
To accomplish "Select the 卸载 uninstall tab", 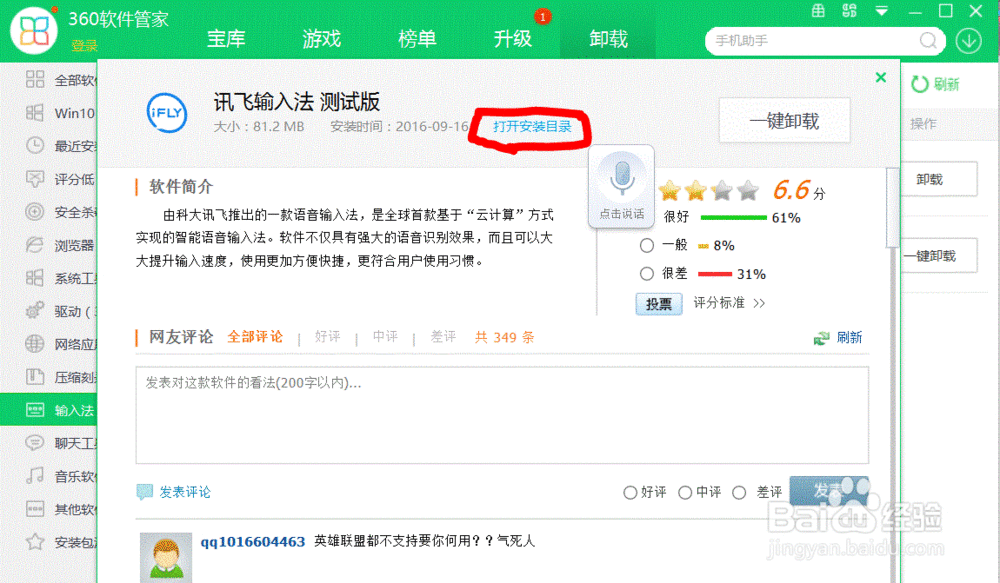I will [x=608, y=39].
